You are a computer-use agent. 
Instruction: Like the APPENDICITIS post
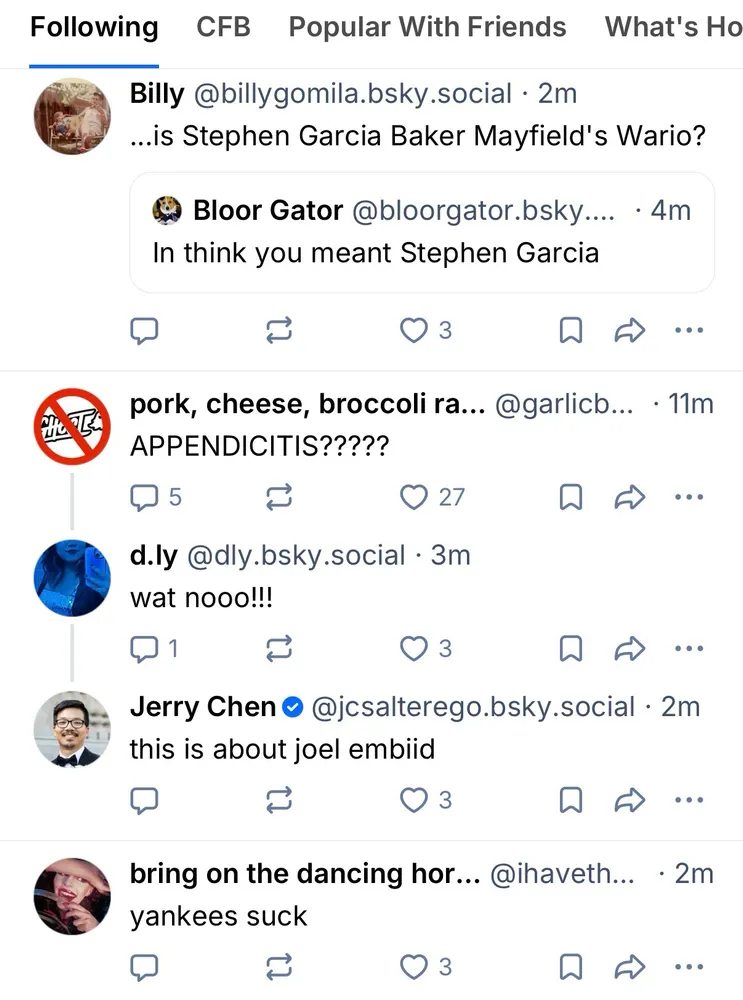(x=414, y=497)
